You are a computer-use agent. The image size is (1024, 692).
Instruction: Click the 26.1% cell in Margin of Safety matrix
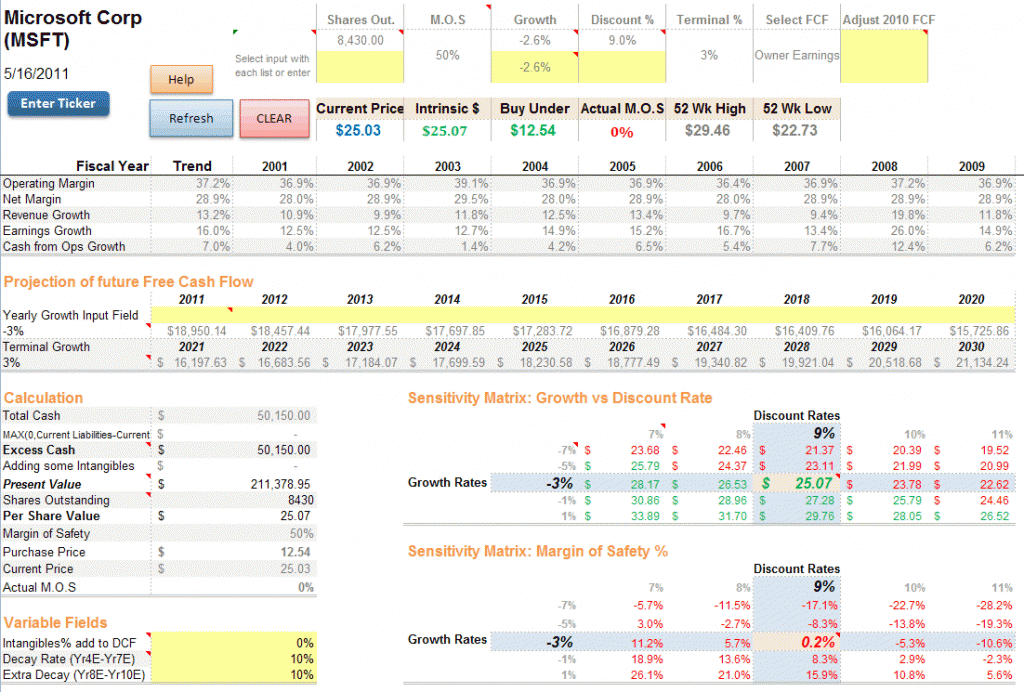click(x=647, y=675)
